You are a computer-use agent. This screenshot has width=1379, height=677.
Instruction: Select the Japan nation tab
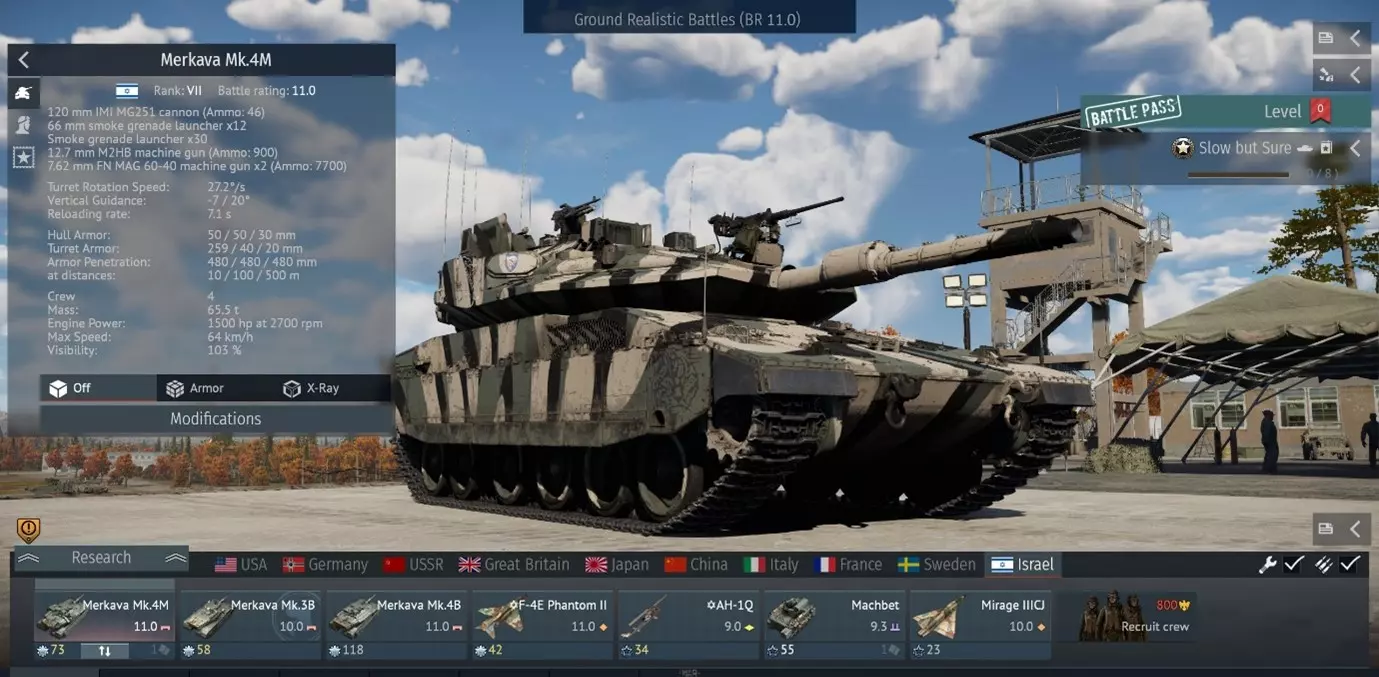617,564
